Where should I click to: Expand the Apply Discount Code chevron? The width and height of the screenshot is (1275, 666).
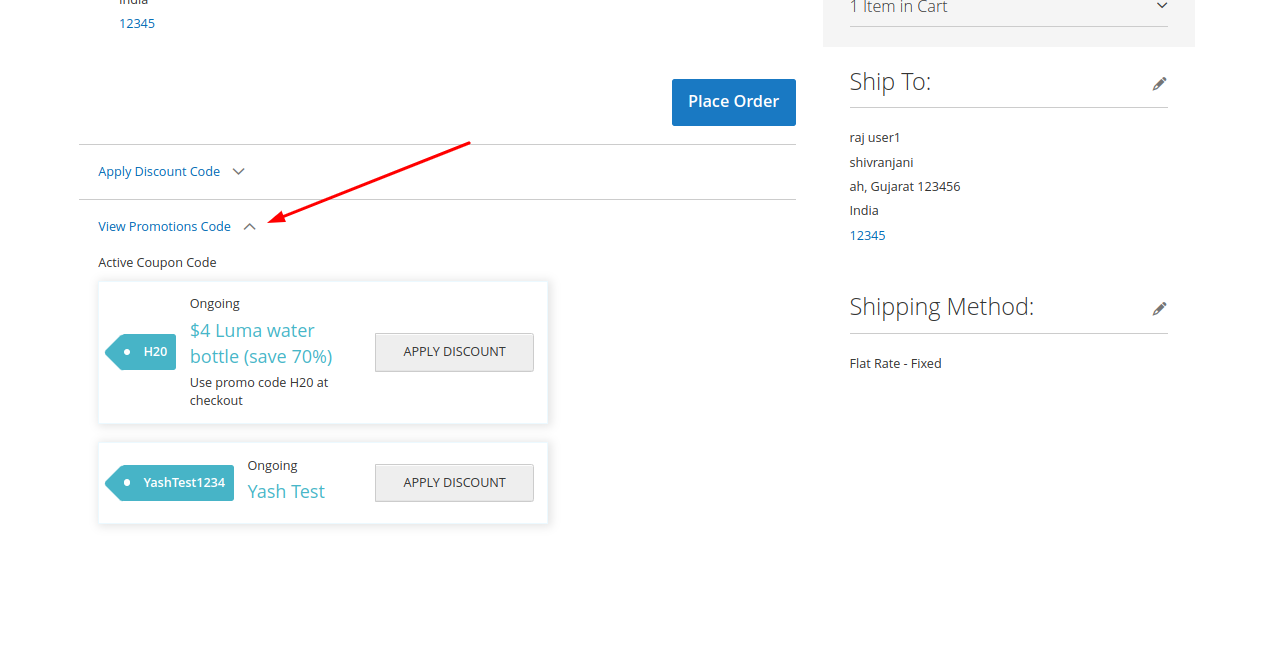pos(239,172)
